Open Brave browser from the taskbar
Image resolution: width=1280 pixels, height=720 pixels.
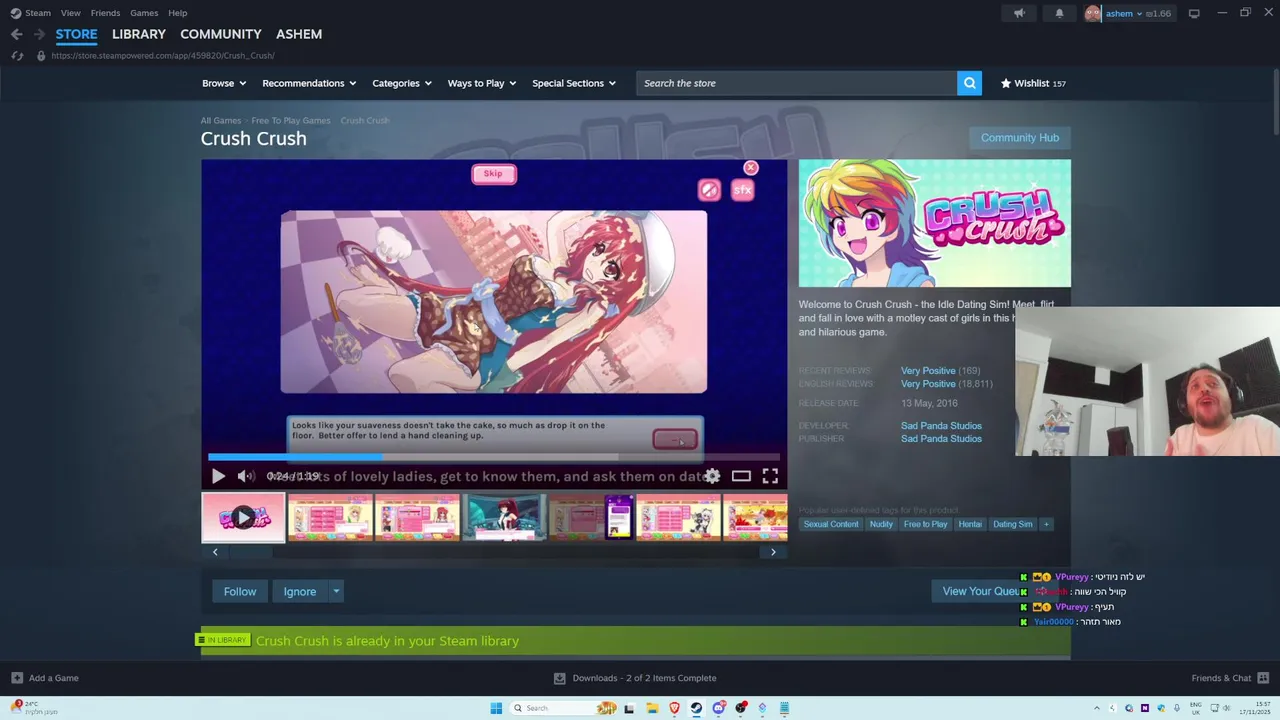click(674, 708)
